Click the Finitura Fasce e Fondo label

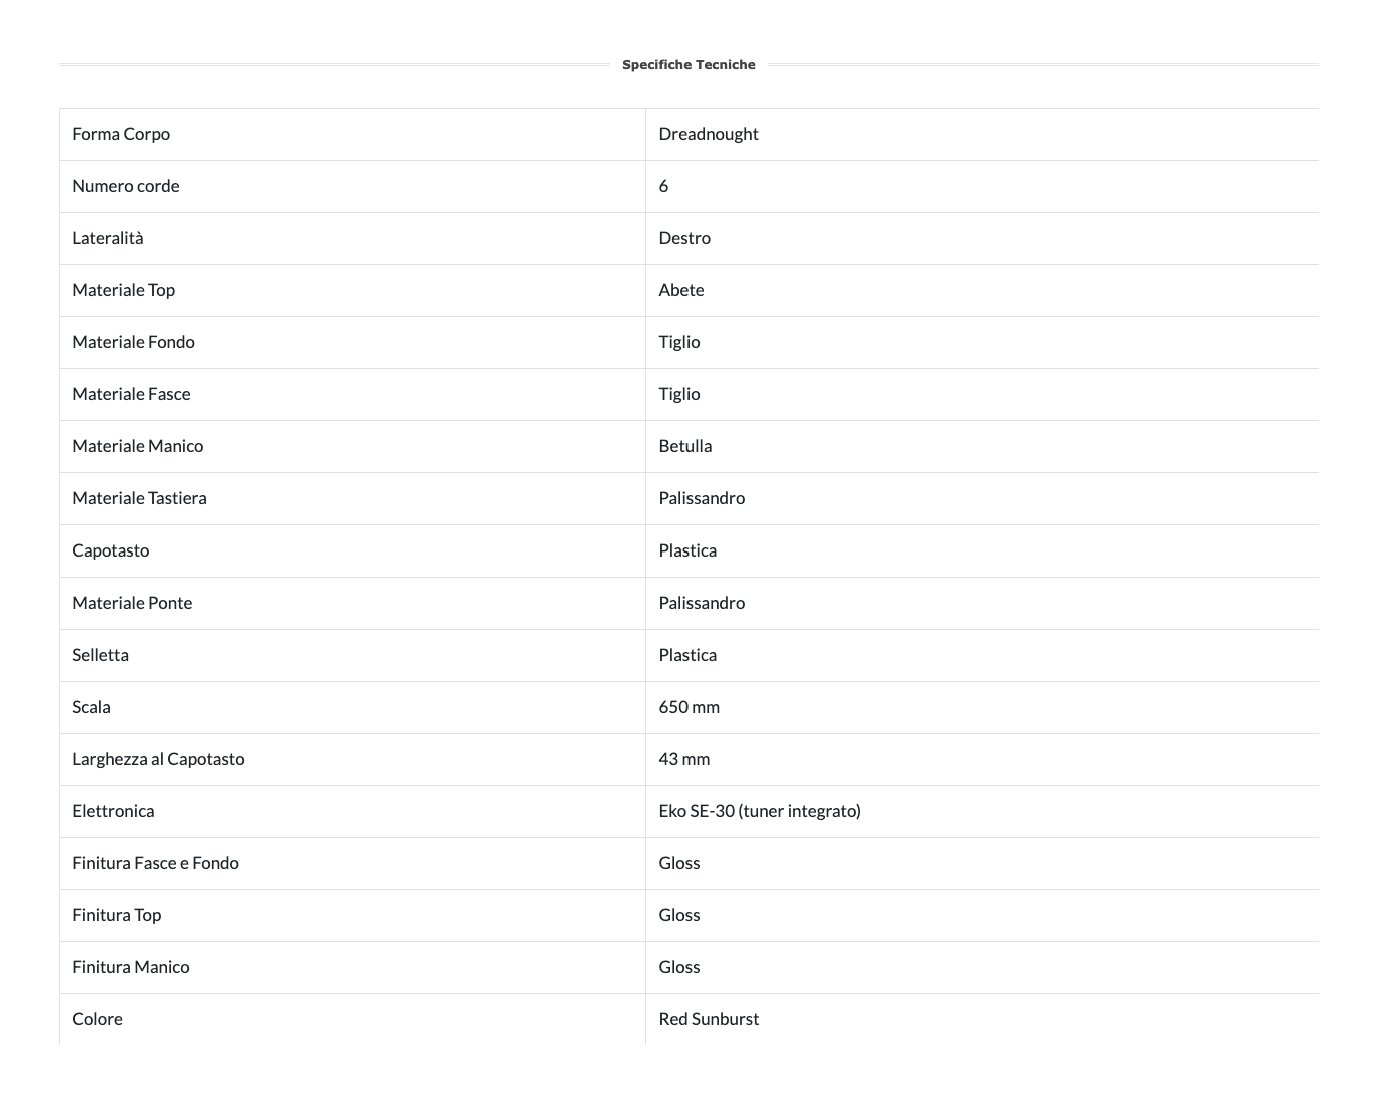[x=155, y=863]
